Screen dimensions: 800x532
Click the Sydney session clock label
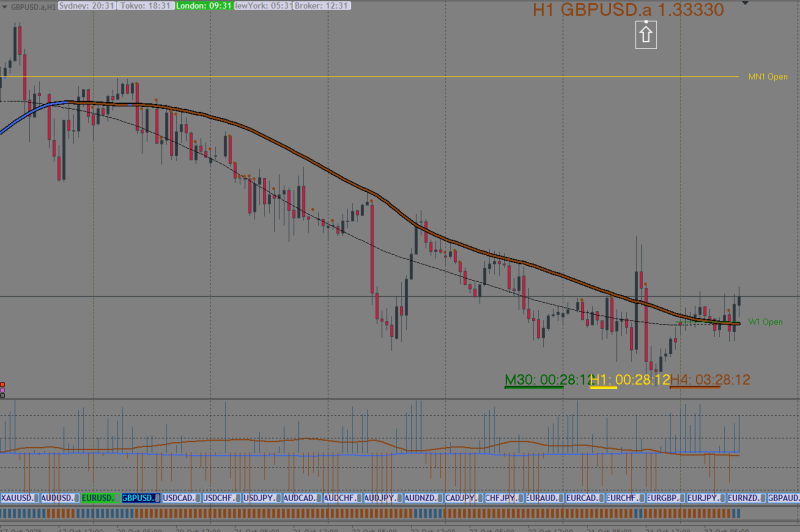point(86,6)
